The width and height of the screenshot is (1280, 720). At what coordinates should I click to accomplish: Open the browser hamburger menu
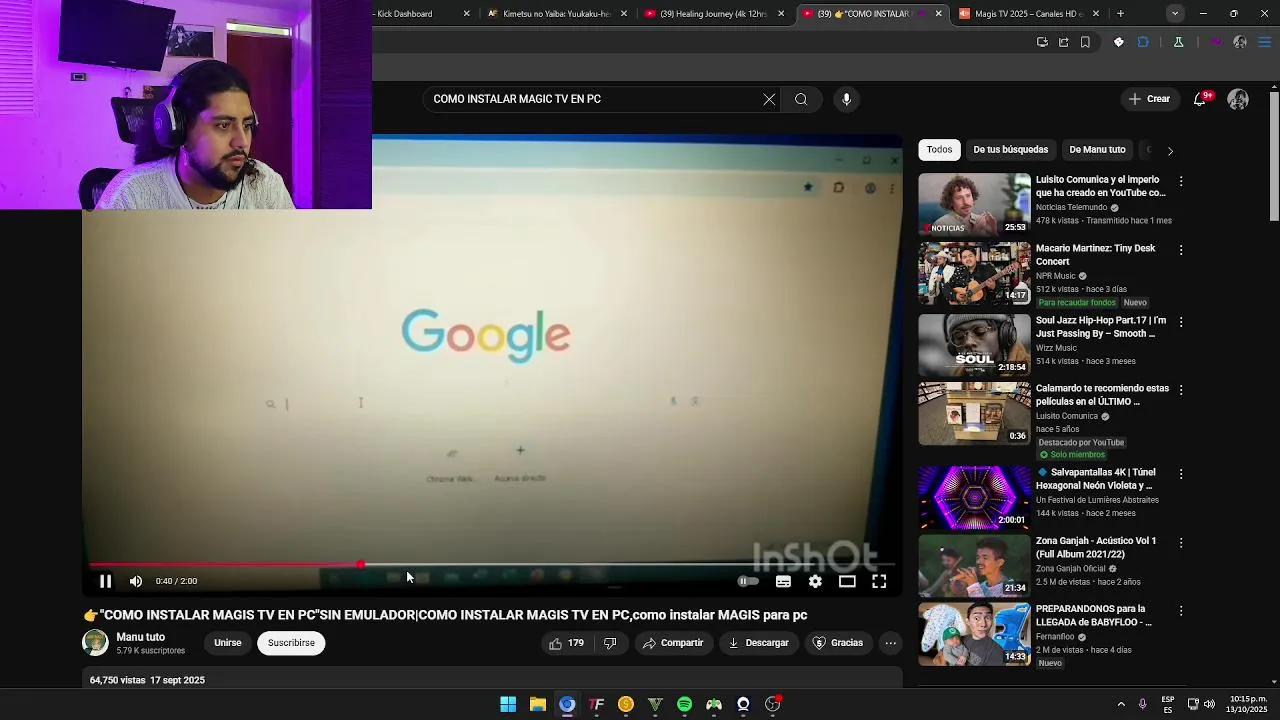tap(1264, 42)
